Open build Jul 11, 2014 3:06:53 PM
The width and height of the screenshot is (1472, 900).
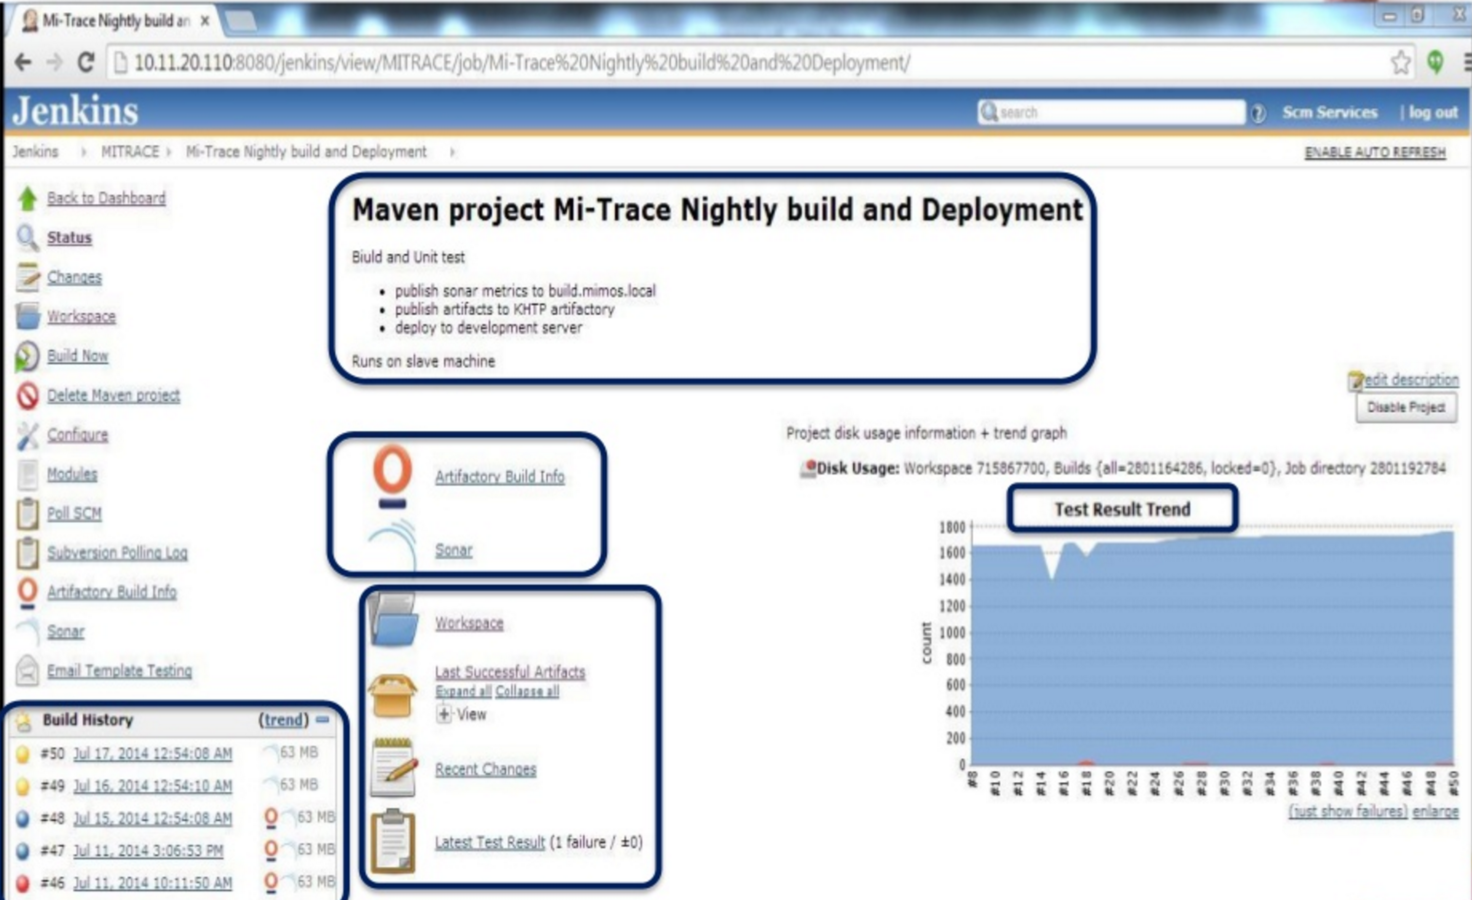148,850
